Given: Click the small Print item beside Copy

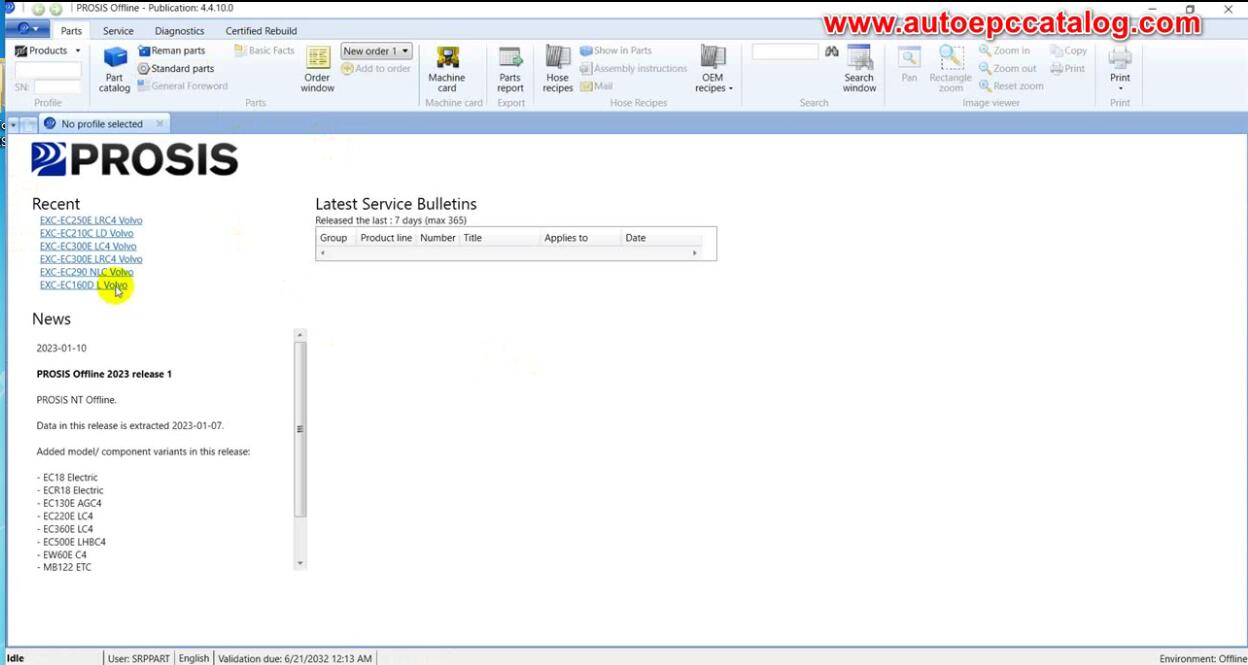Looking at the screenshot, I should [x=1067, y=69].
